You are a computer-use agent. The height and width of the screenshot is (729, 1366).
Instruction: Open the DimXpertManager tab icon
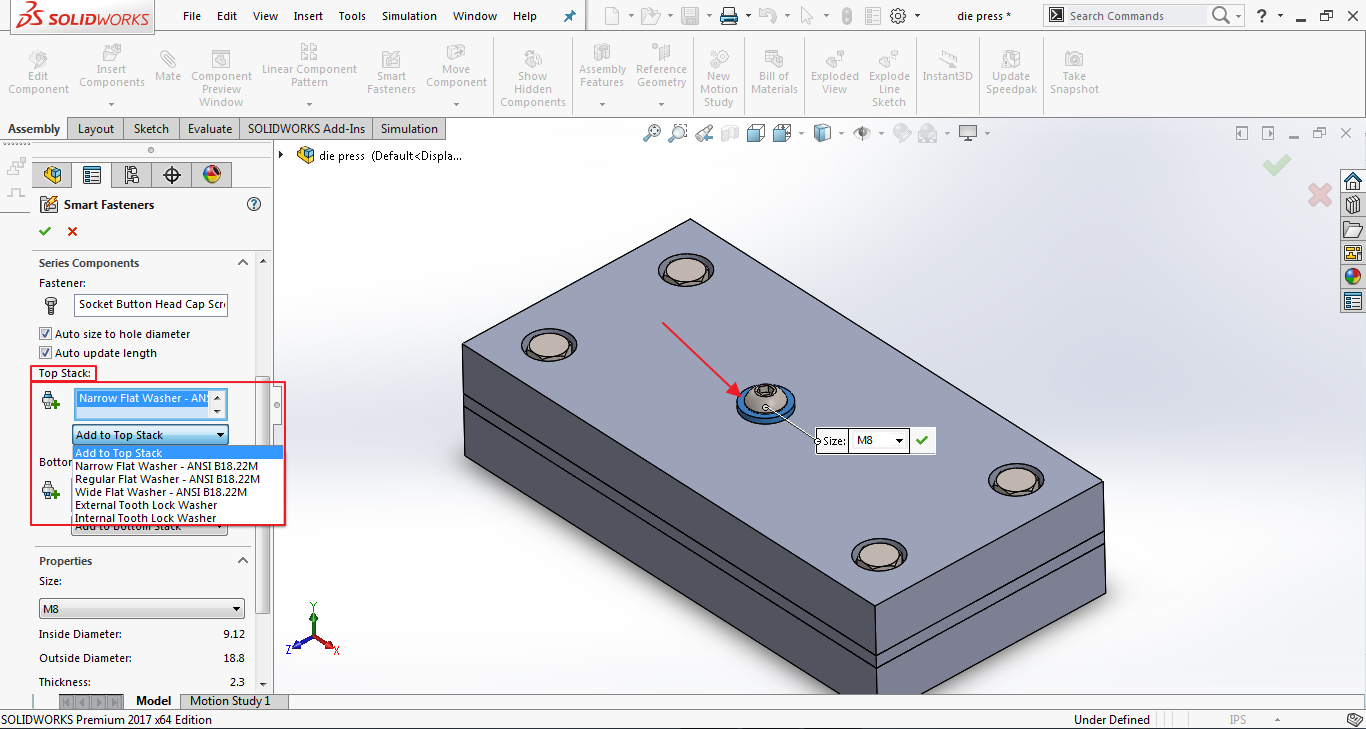pos(172,175)
